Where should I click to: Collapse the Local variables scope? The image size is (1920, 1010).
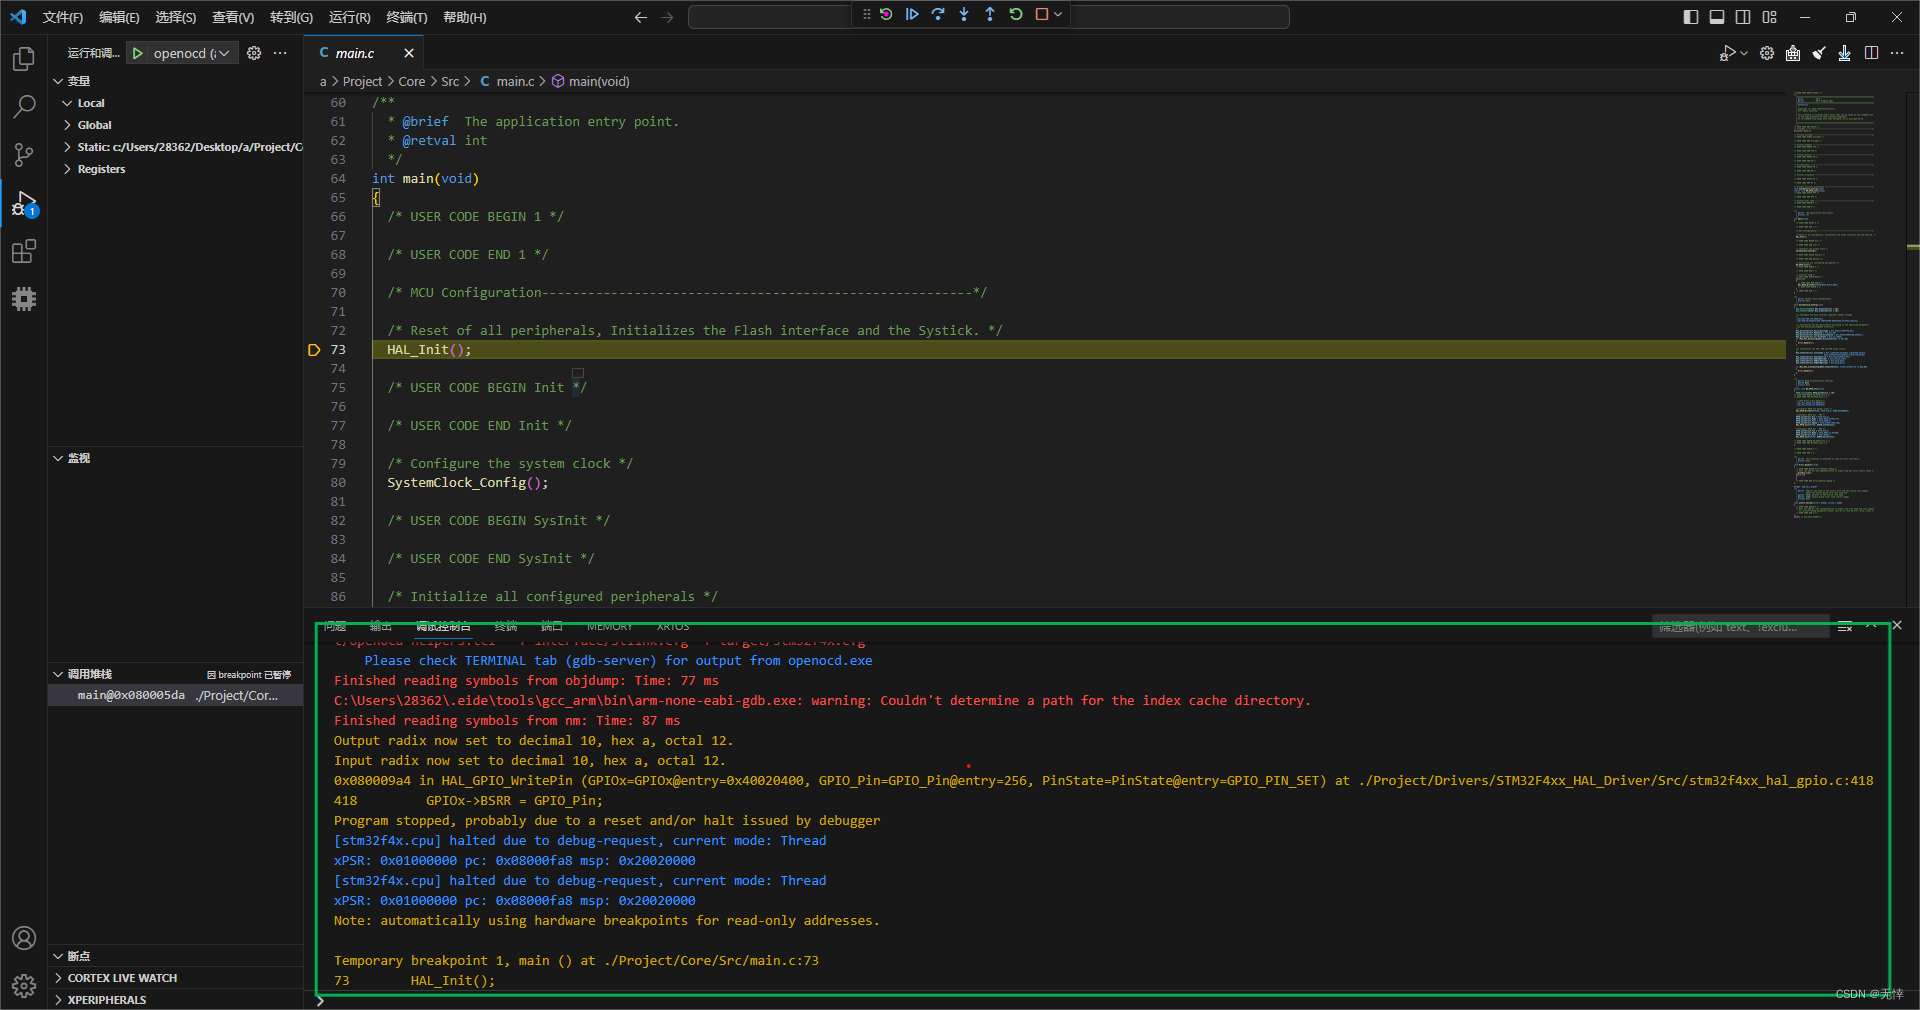point(67,103)
